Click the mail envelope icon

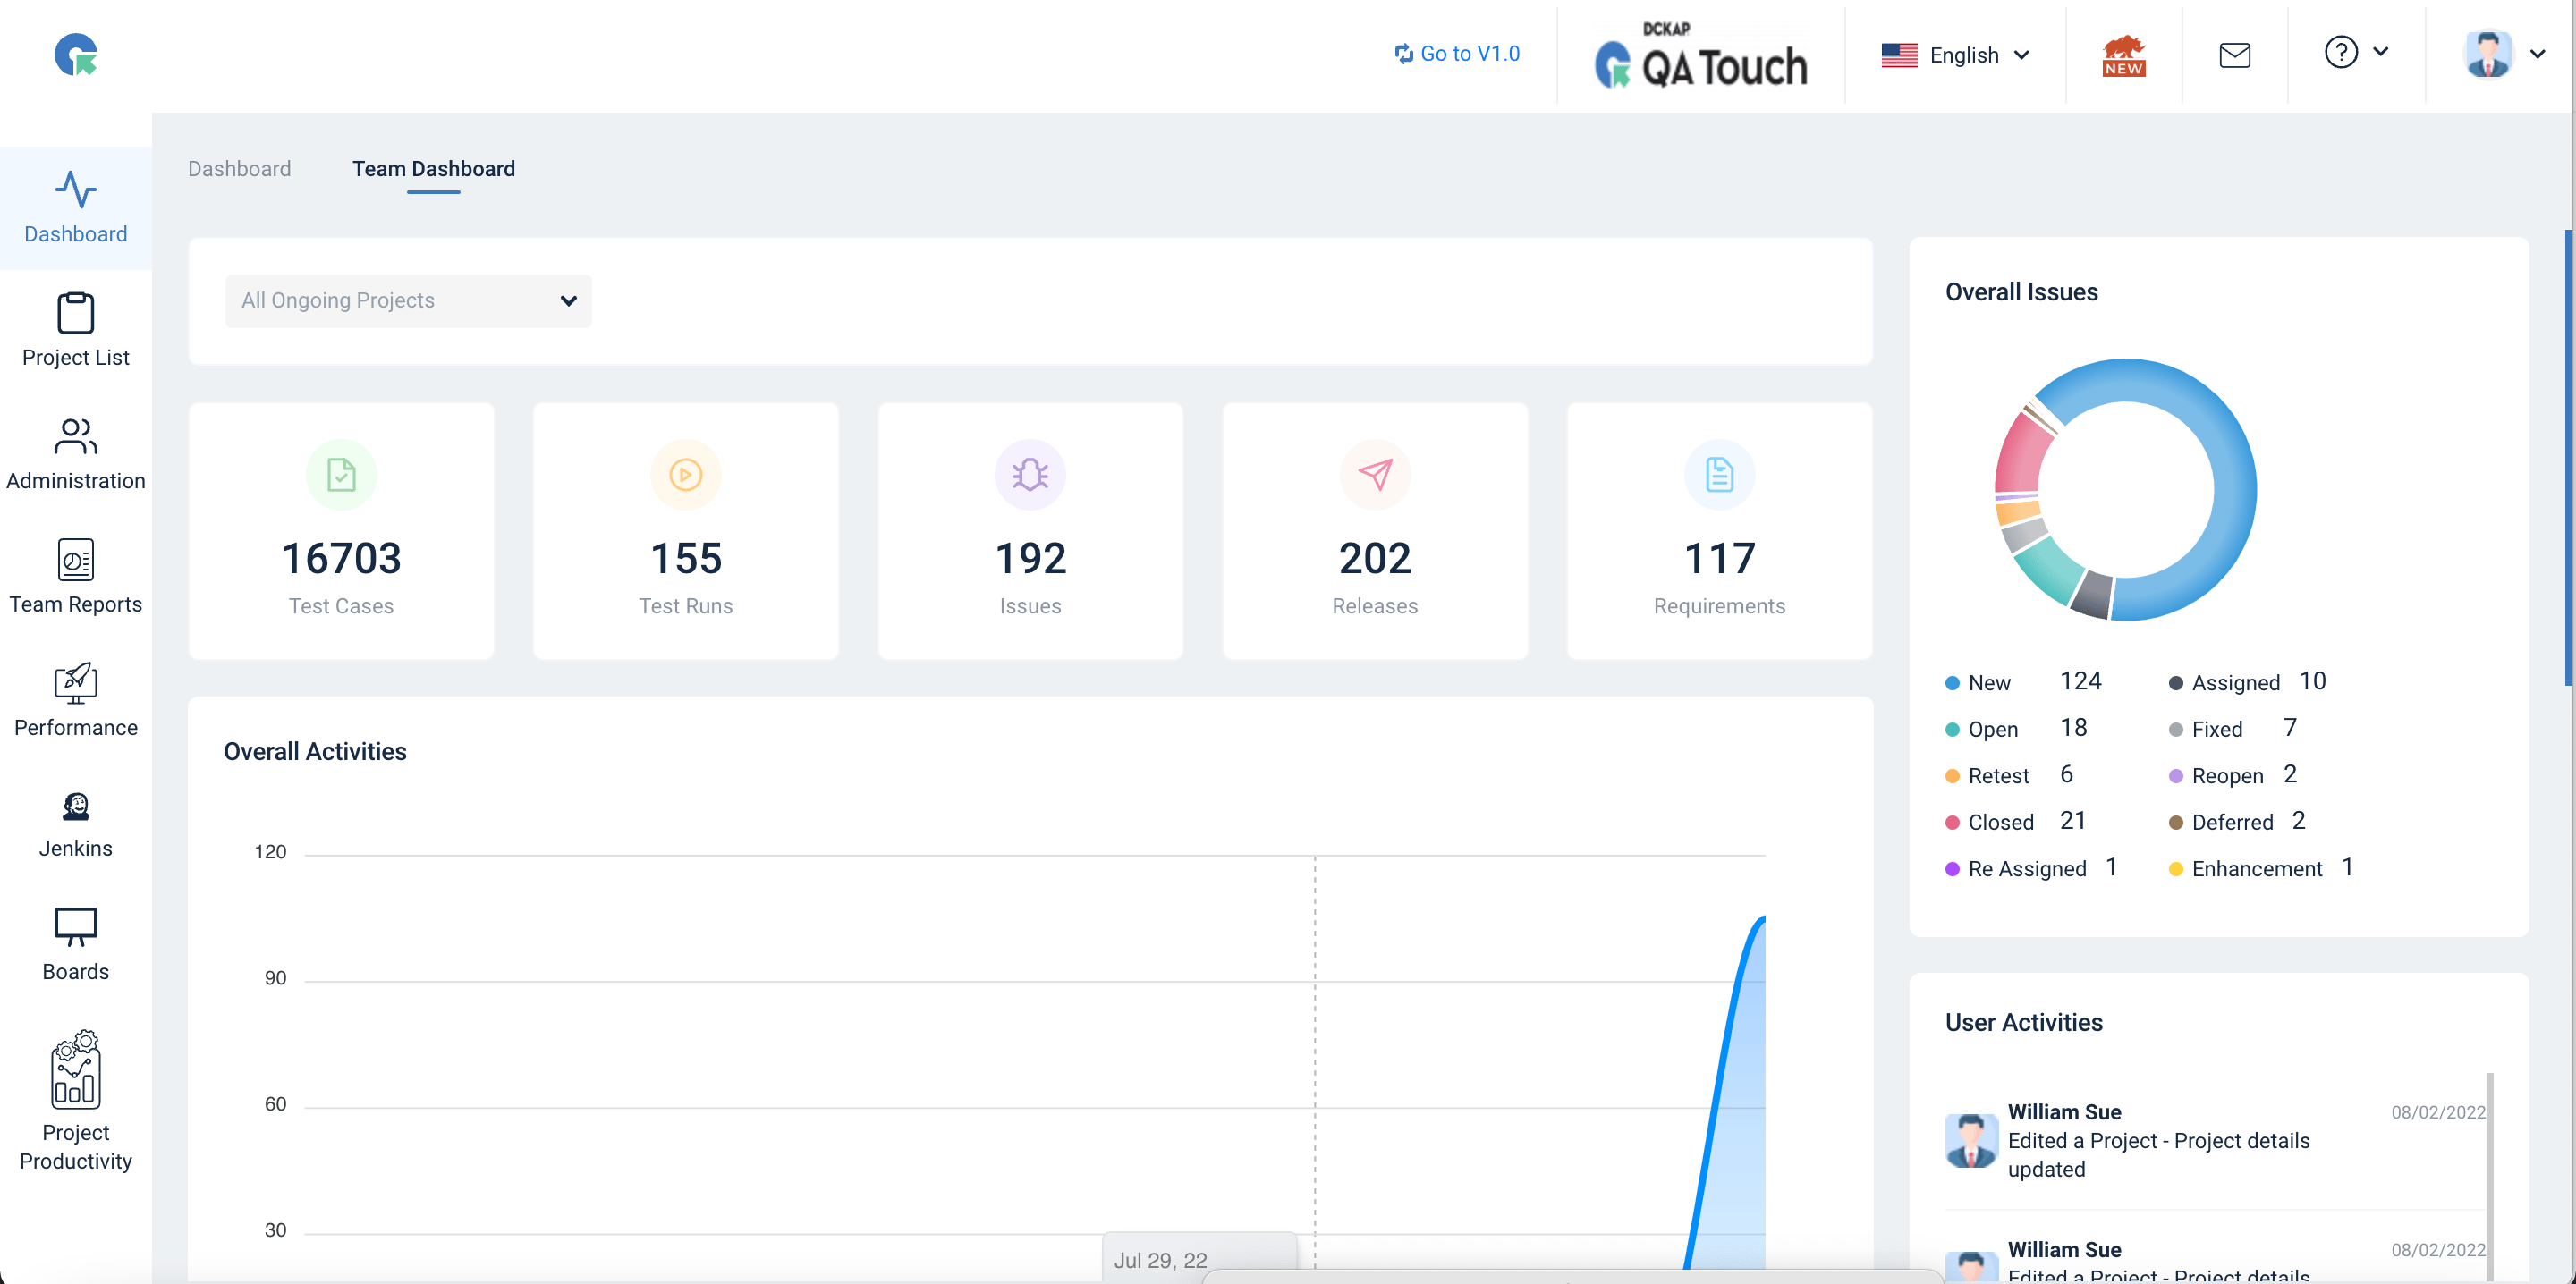coord(2234,55)
